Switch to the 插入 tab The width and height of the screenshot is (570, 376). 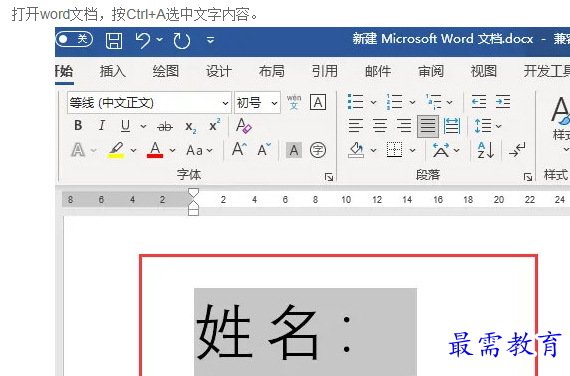(x=113, y=71)
